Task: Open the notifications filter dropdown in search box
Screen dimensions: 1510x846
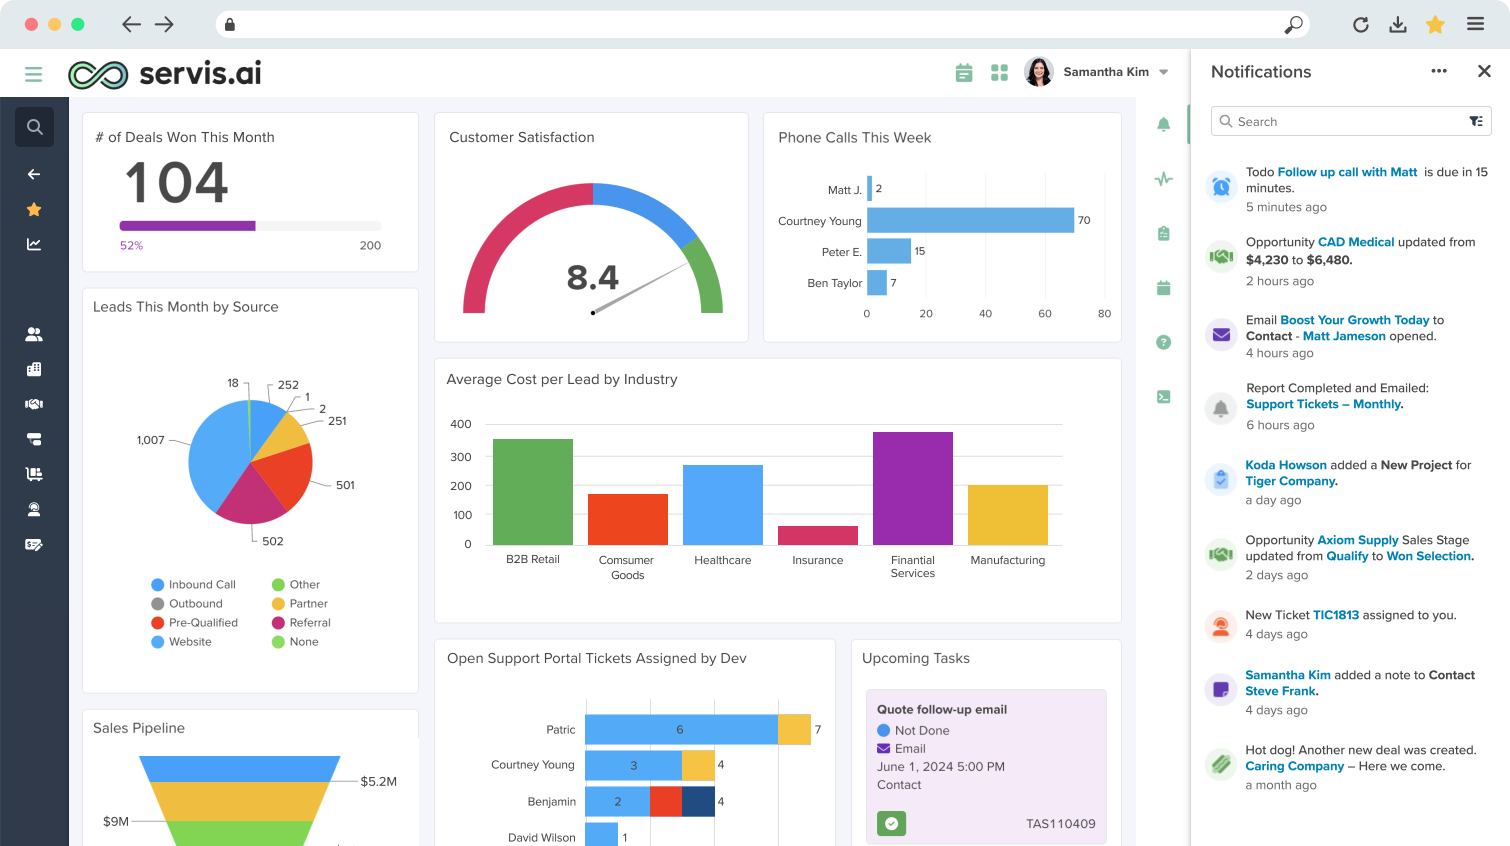Action: click(1476, 121)
